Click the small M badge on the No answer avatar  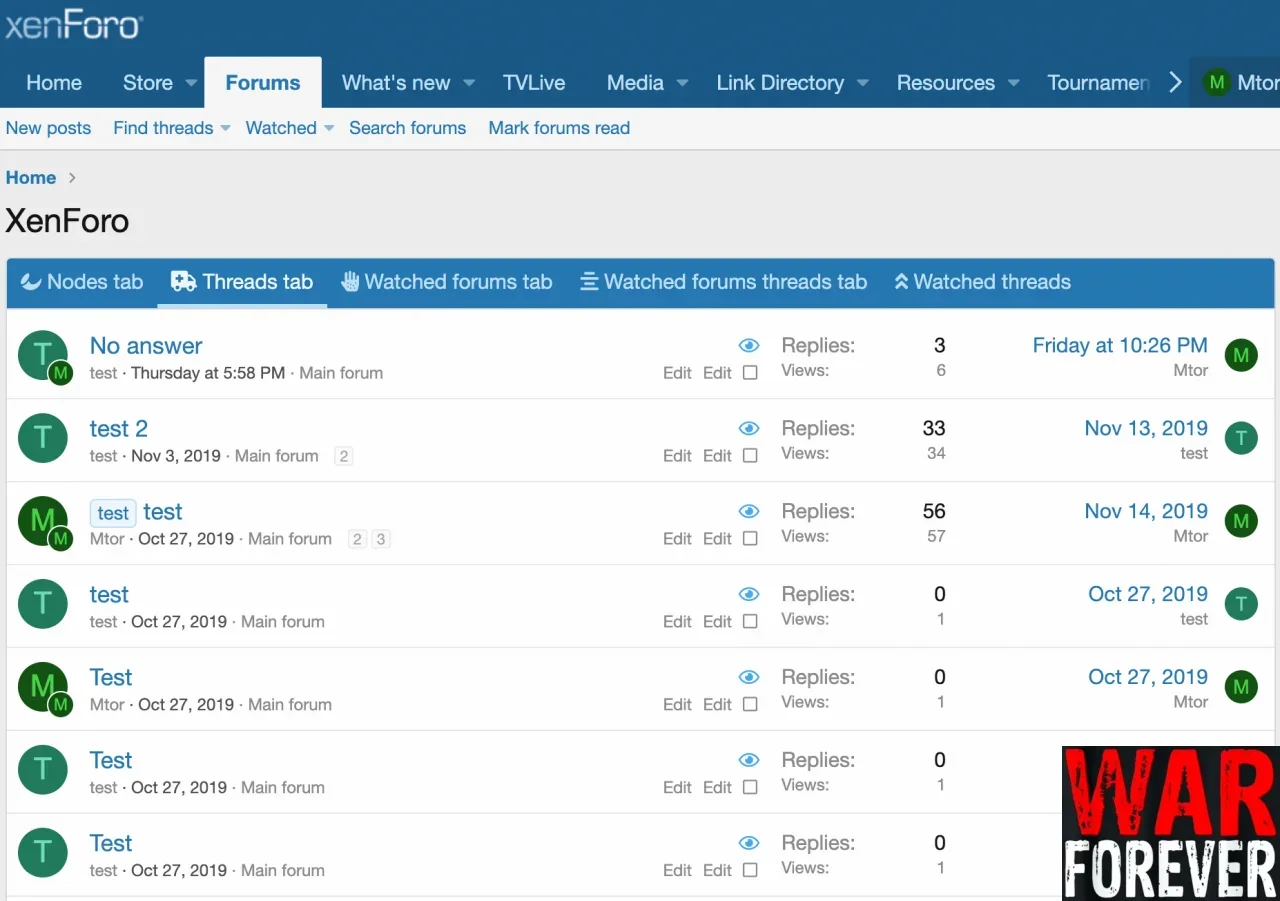[x=61, y=373]
